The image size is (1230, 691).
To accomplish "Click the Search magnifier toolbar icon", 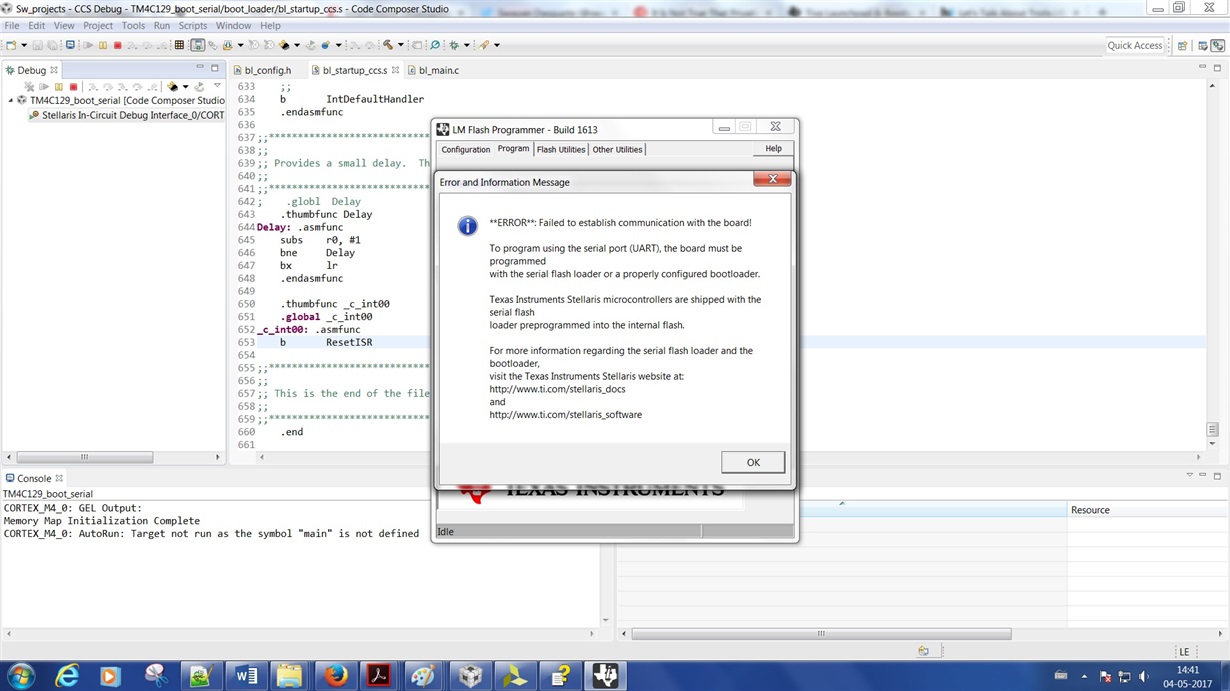I will [x=434, y=45].
